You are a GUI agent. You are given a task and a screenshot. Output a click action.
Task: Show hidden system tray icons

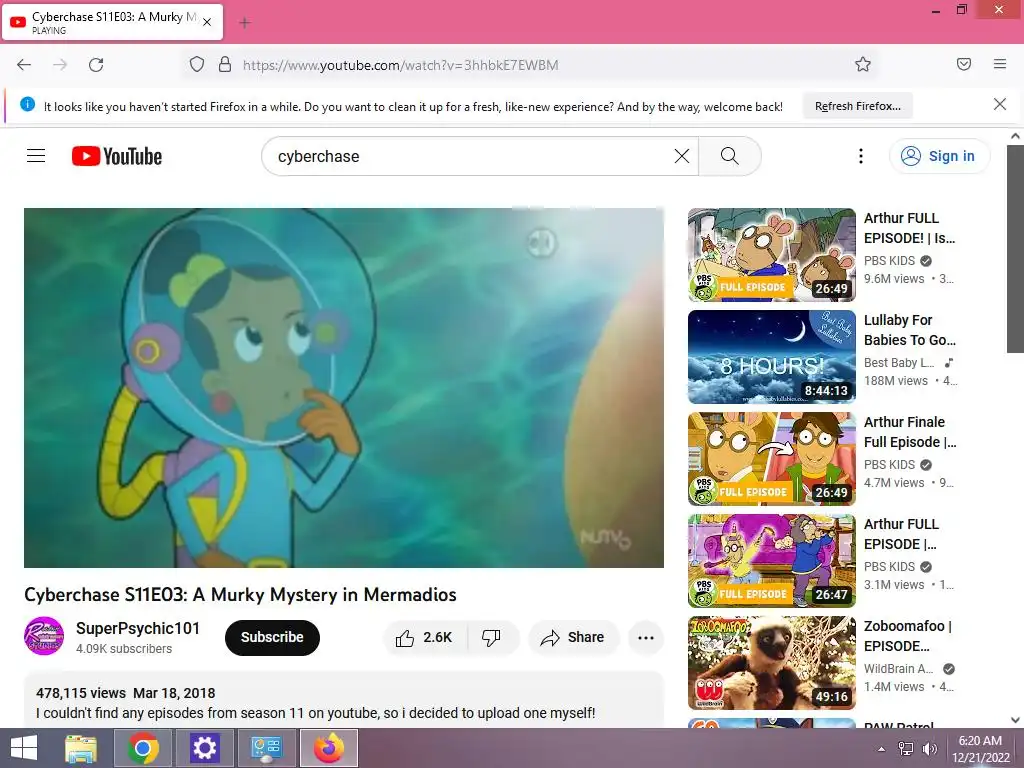click(882, 749)
